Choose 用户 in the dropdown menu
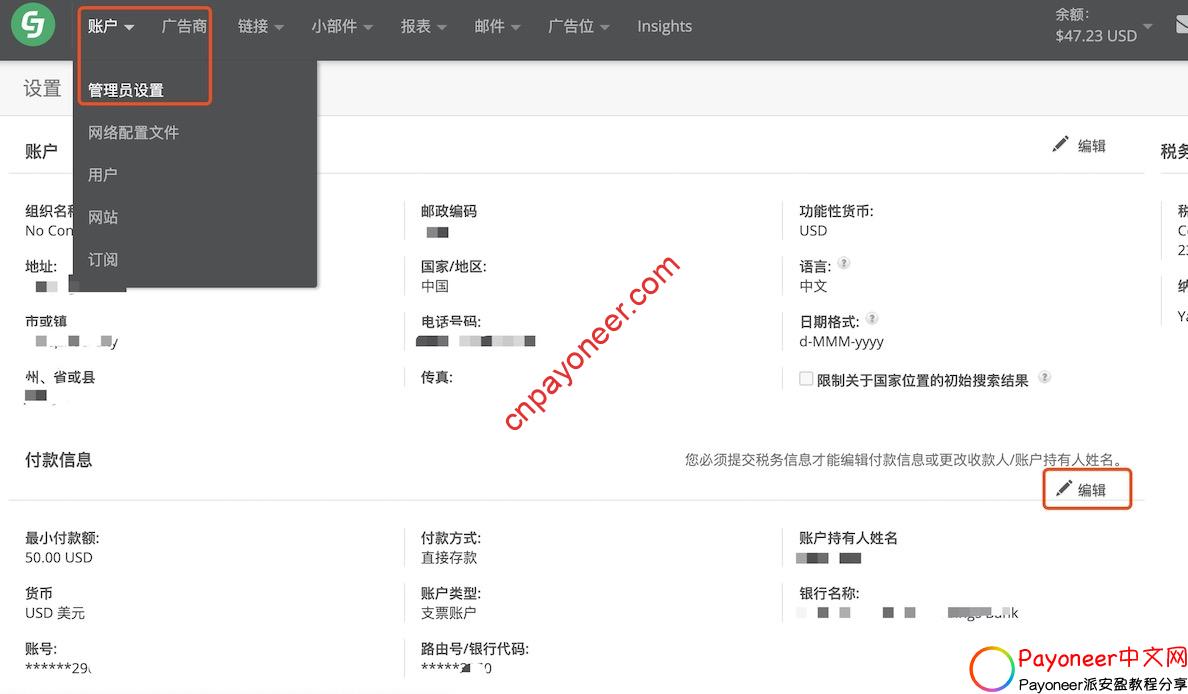1188x694 pixels. [103, 175]
